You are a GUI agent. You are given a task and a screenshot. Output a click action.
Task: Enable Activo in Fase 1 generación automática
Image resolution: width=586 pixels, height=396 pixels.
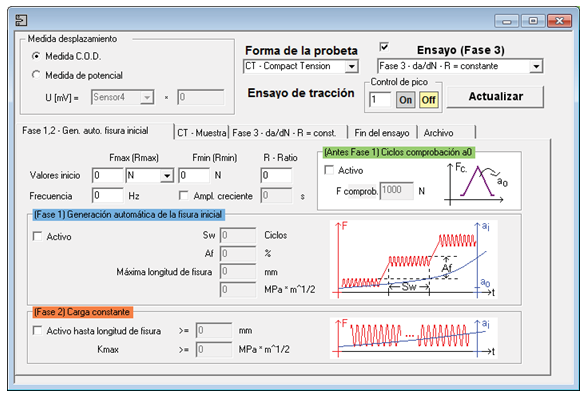(x=37, y=236)
